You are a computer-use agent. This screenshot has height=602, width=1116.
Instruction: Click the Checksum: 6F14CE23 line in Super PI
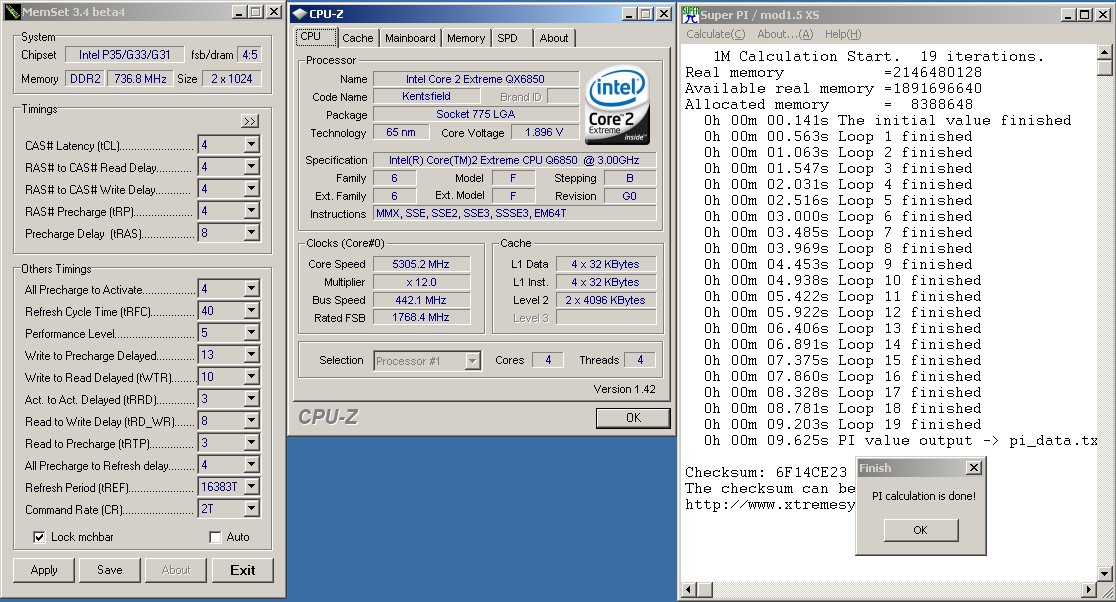(766, 472)
